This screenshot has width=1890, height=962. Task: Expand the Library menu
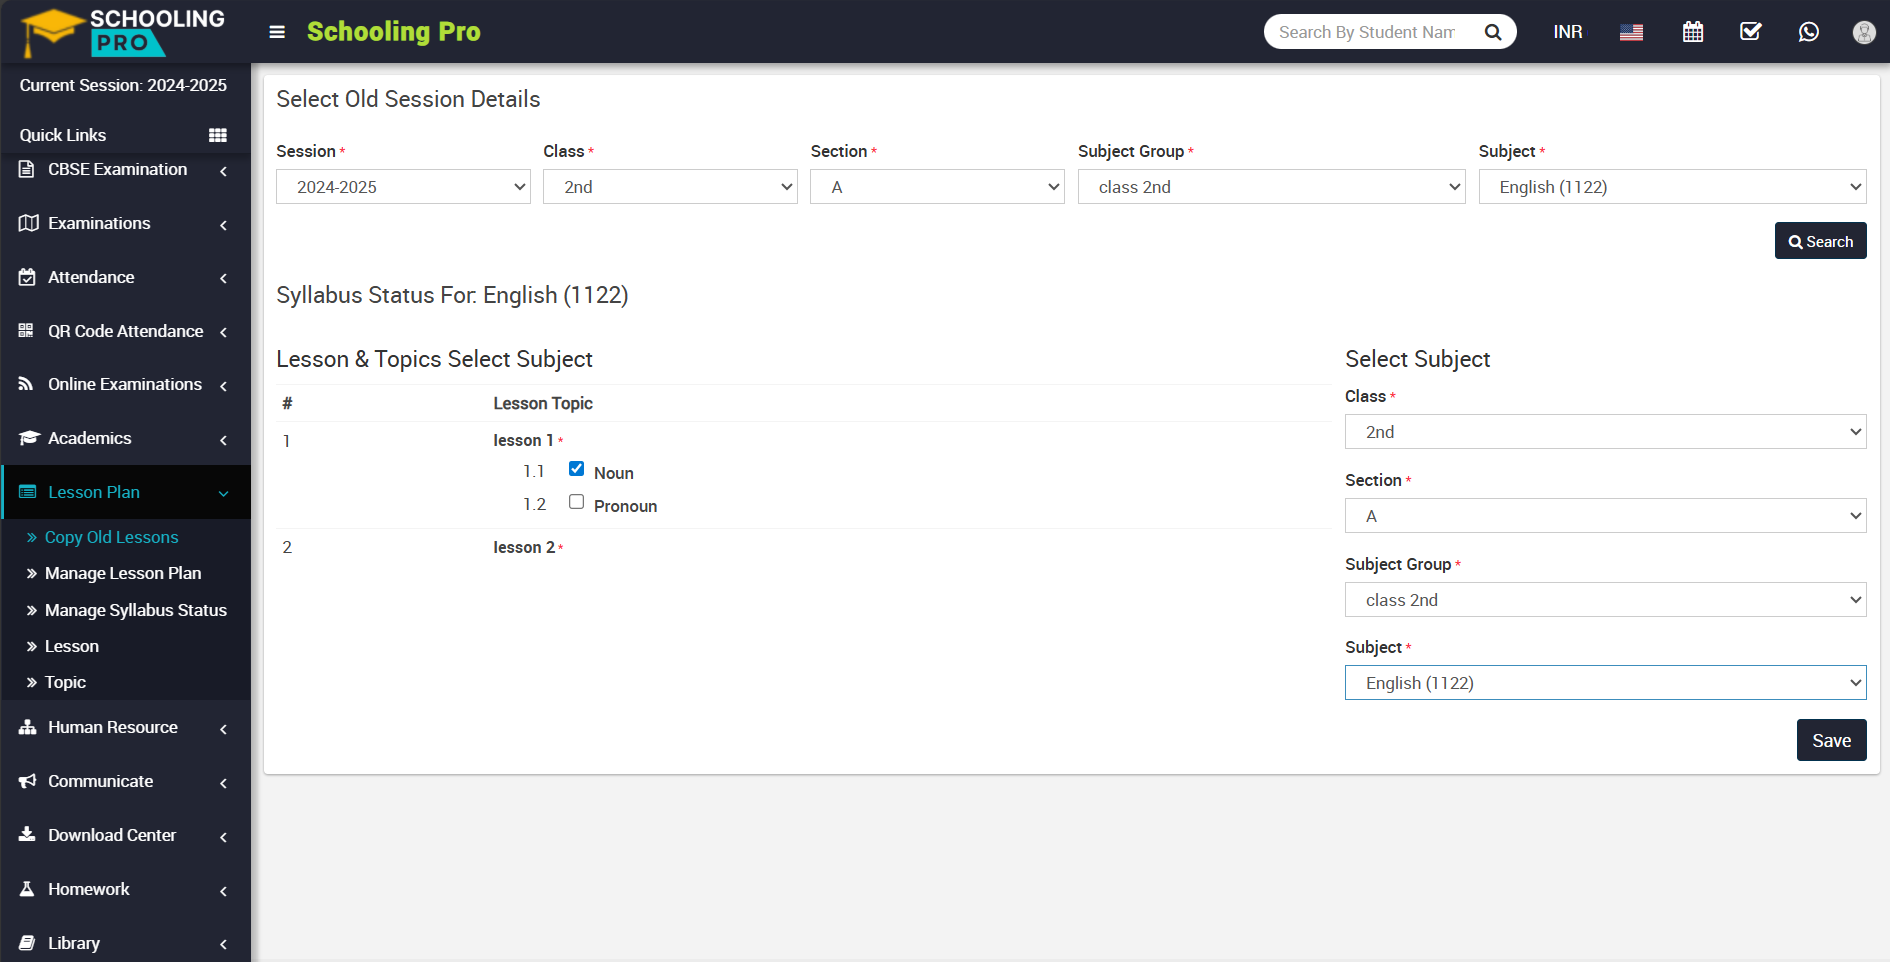(x=223, y=944)
